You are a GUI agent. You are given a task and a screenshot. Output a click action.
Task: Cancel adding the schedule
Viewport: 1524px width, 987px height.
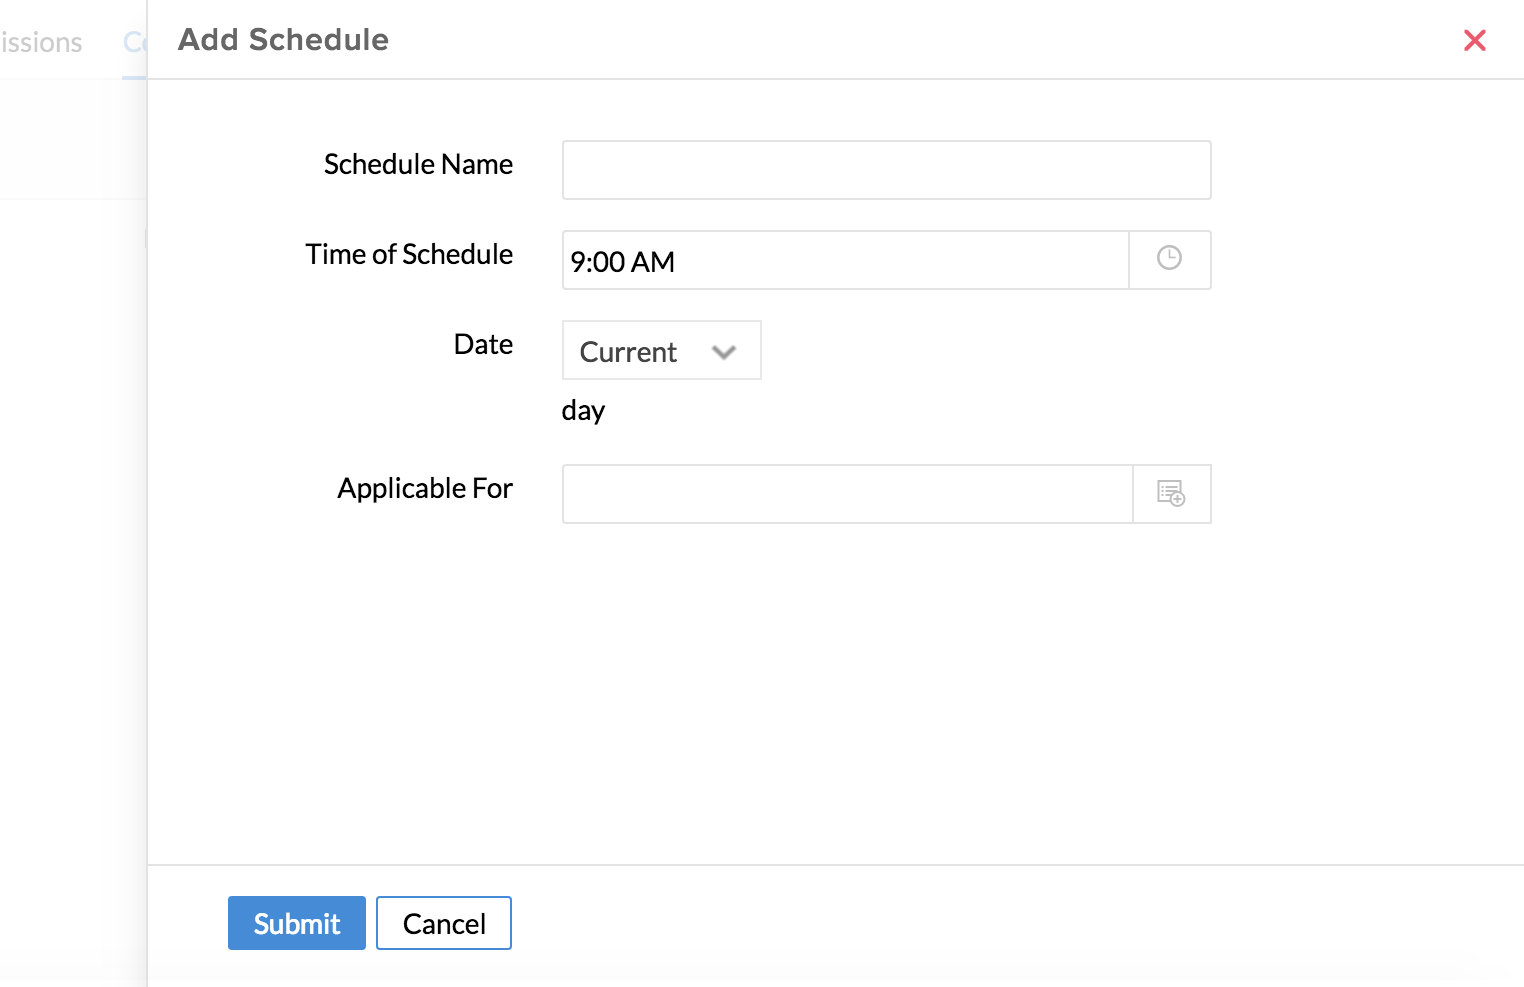[443, 923]
